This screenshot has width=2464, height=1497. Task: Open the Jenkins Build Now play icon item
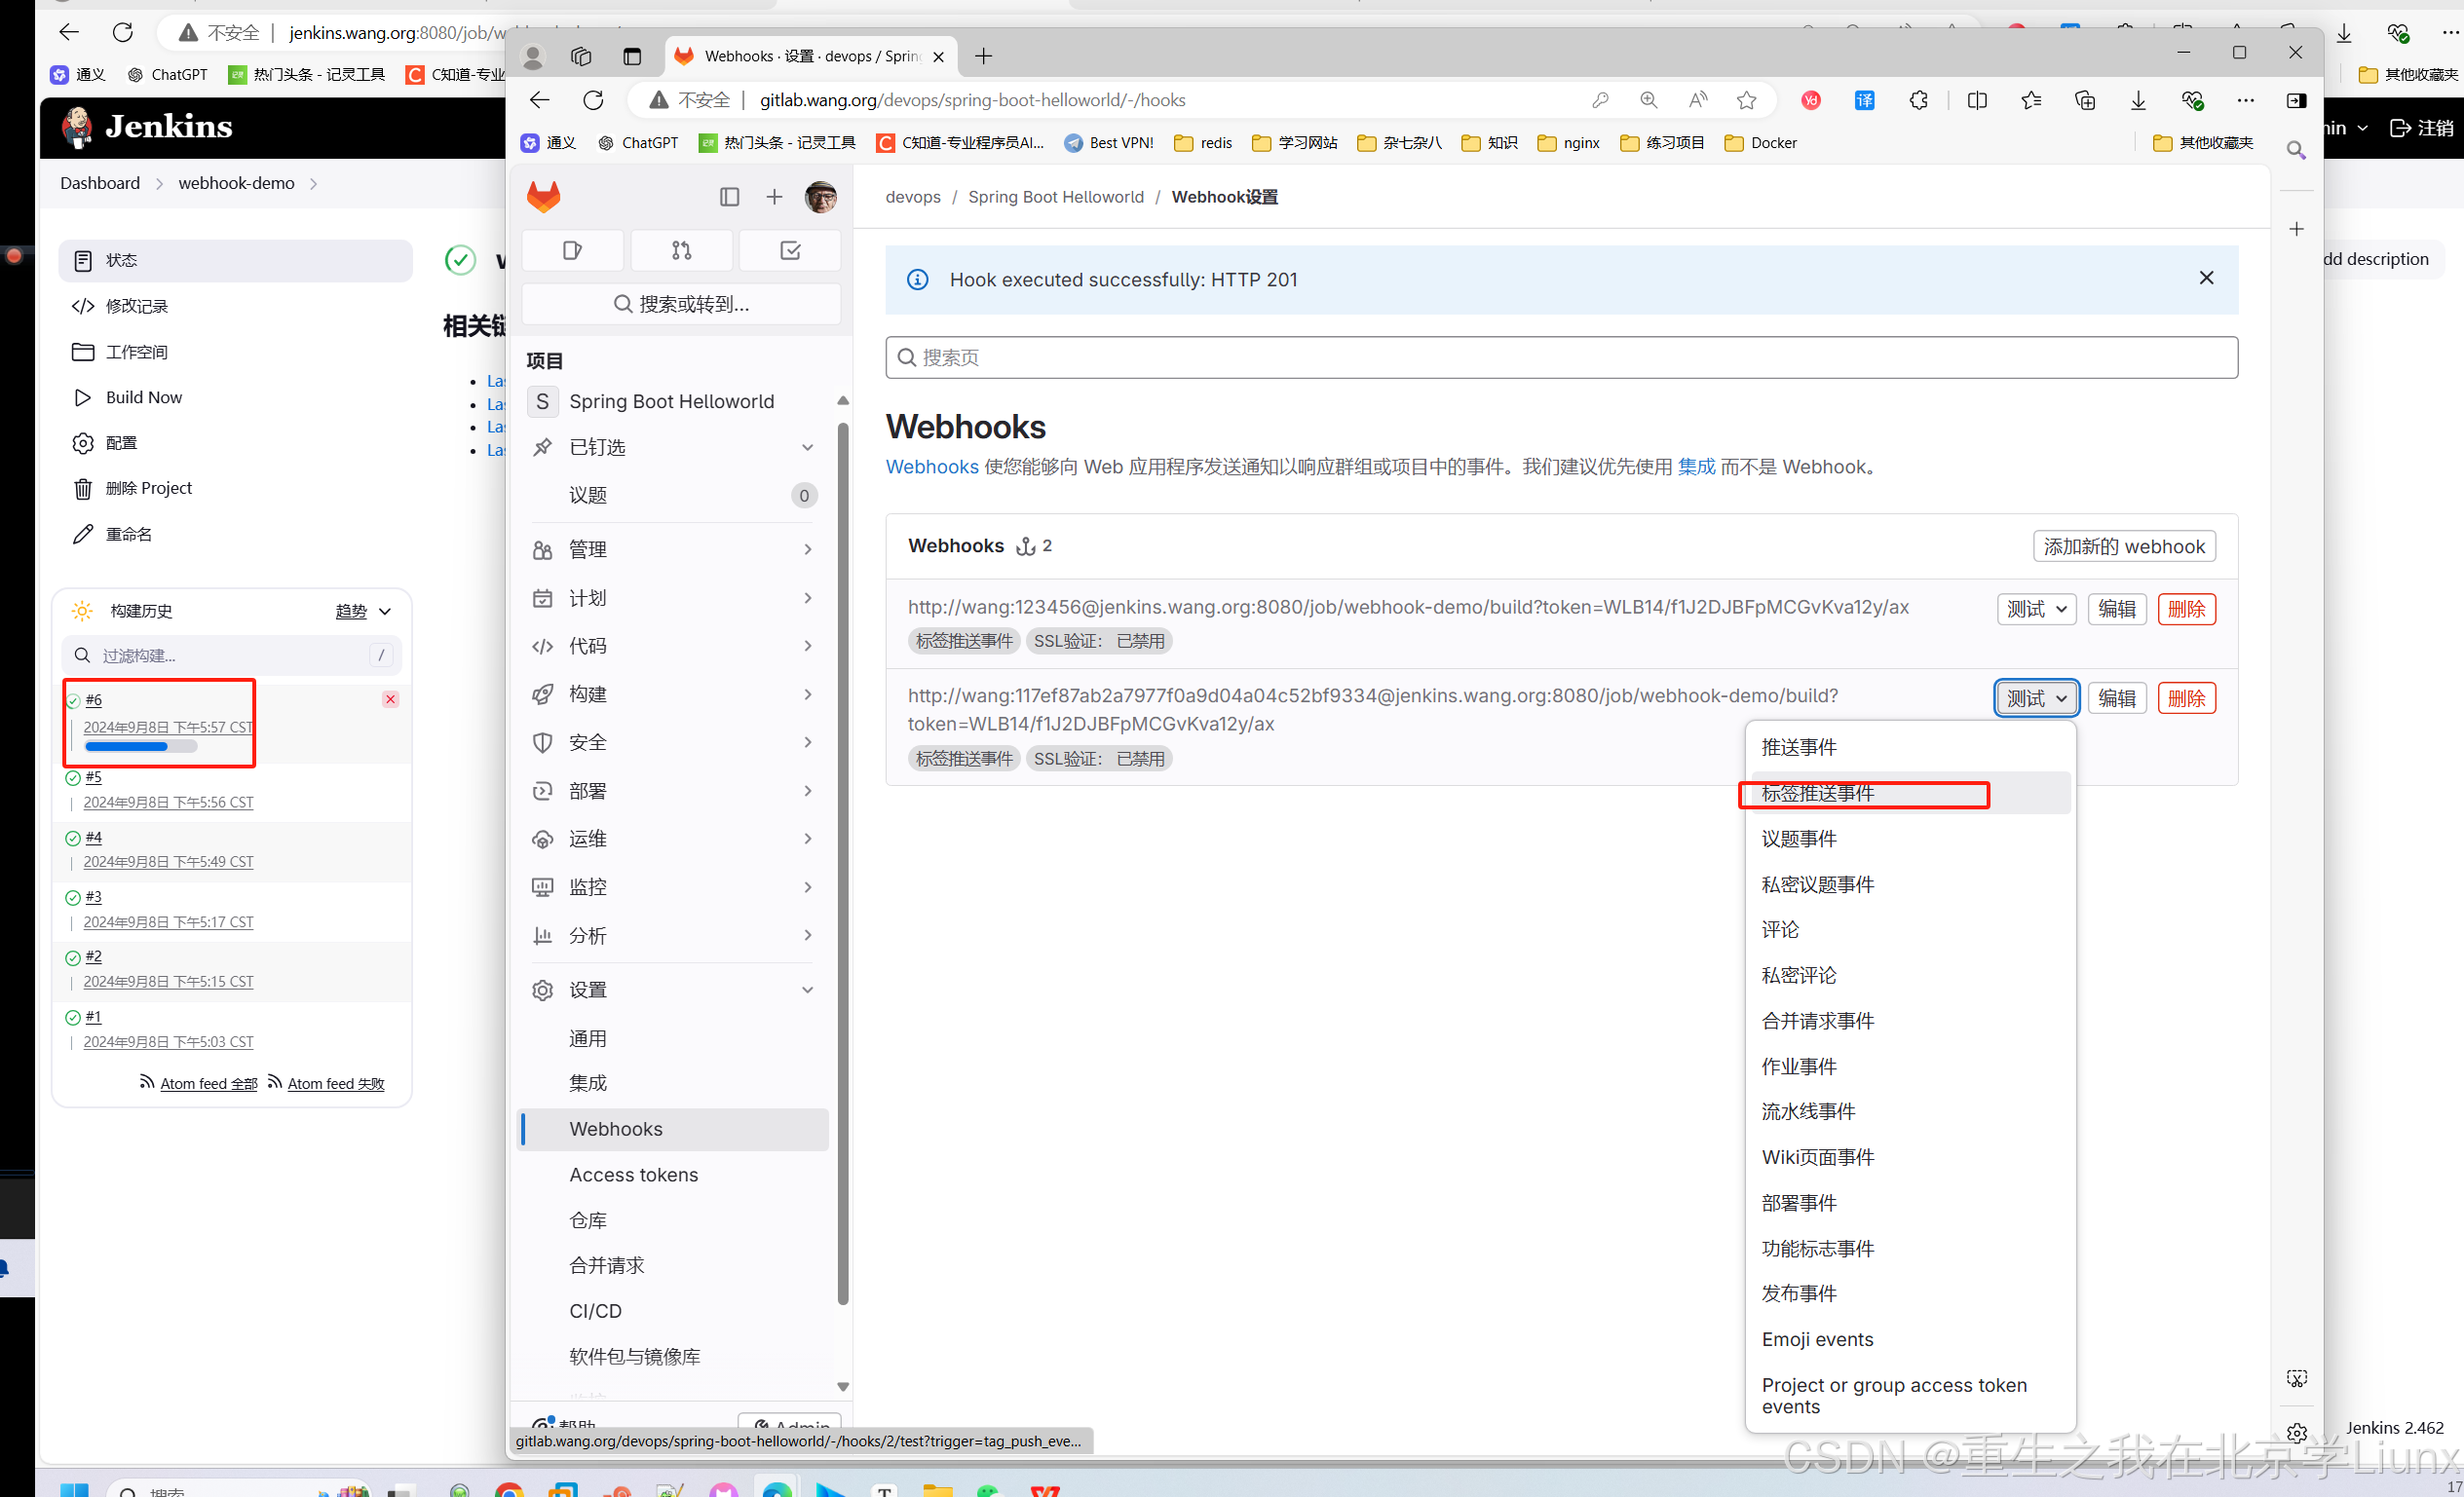[x=128, y=397]
